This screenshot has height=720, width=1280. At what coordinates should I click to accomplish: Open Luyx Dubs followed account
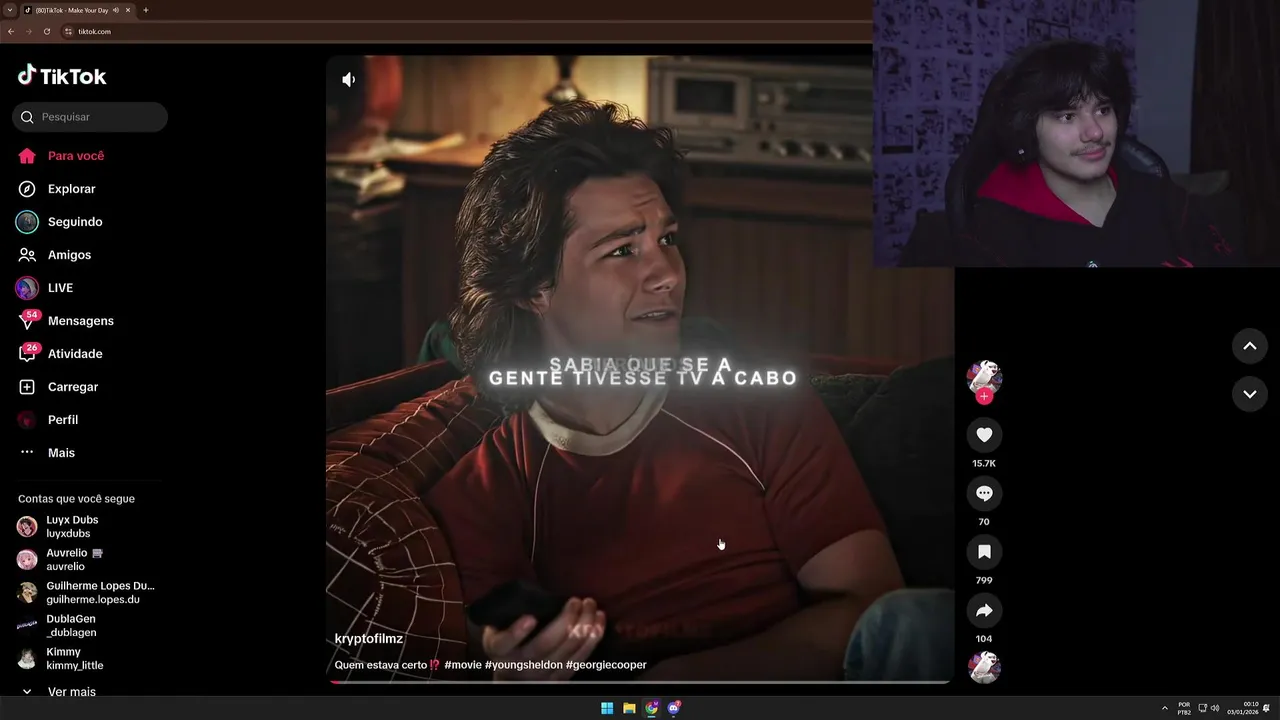click(x=86, y=527)
